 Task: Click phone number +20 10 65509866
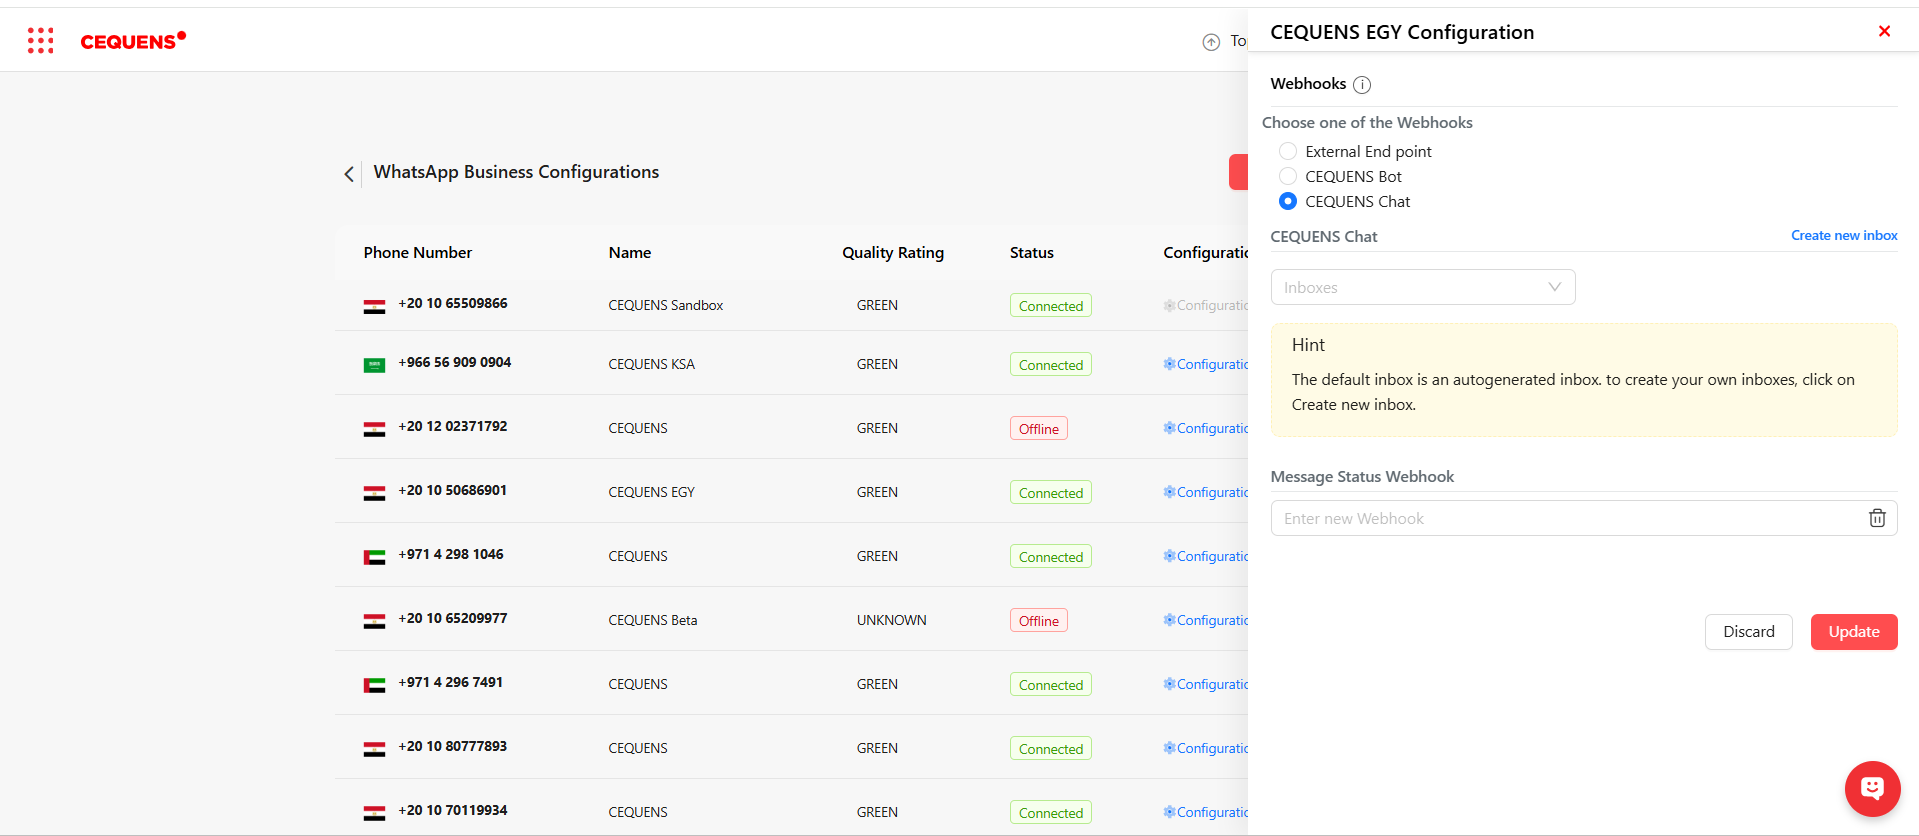click(x=453, y=304)
